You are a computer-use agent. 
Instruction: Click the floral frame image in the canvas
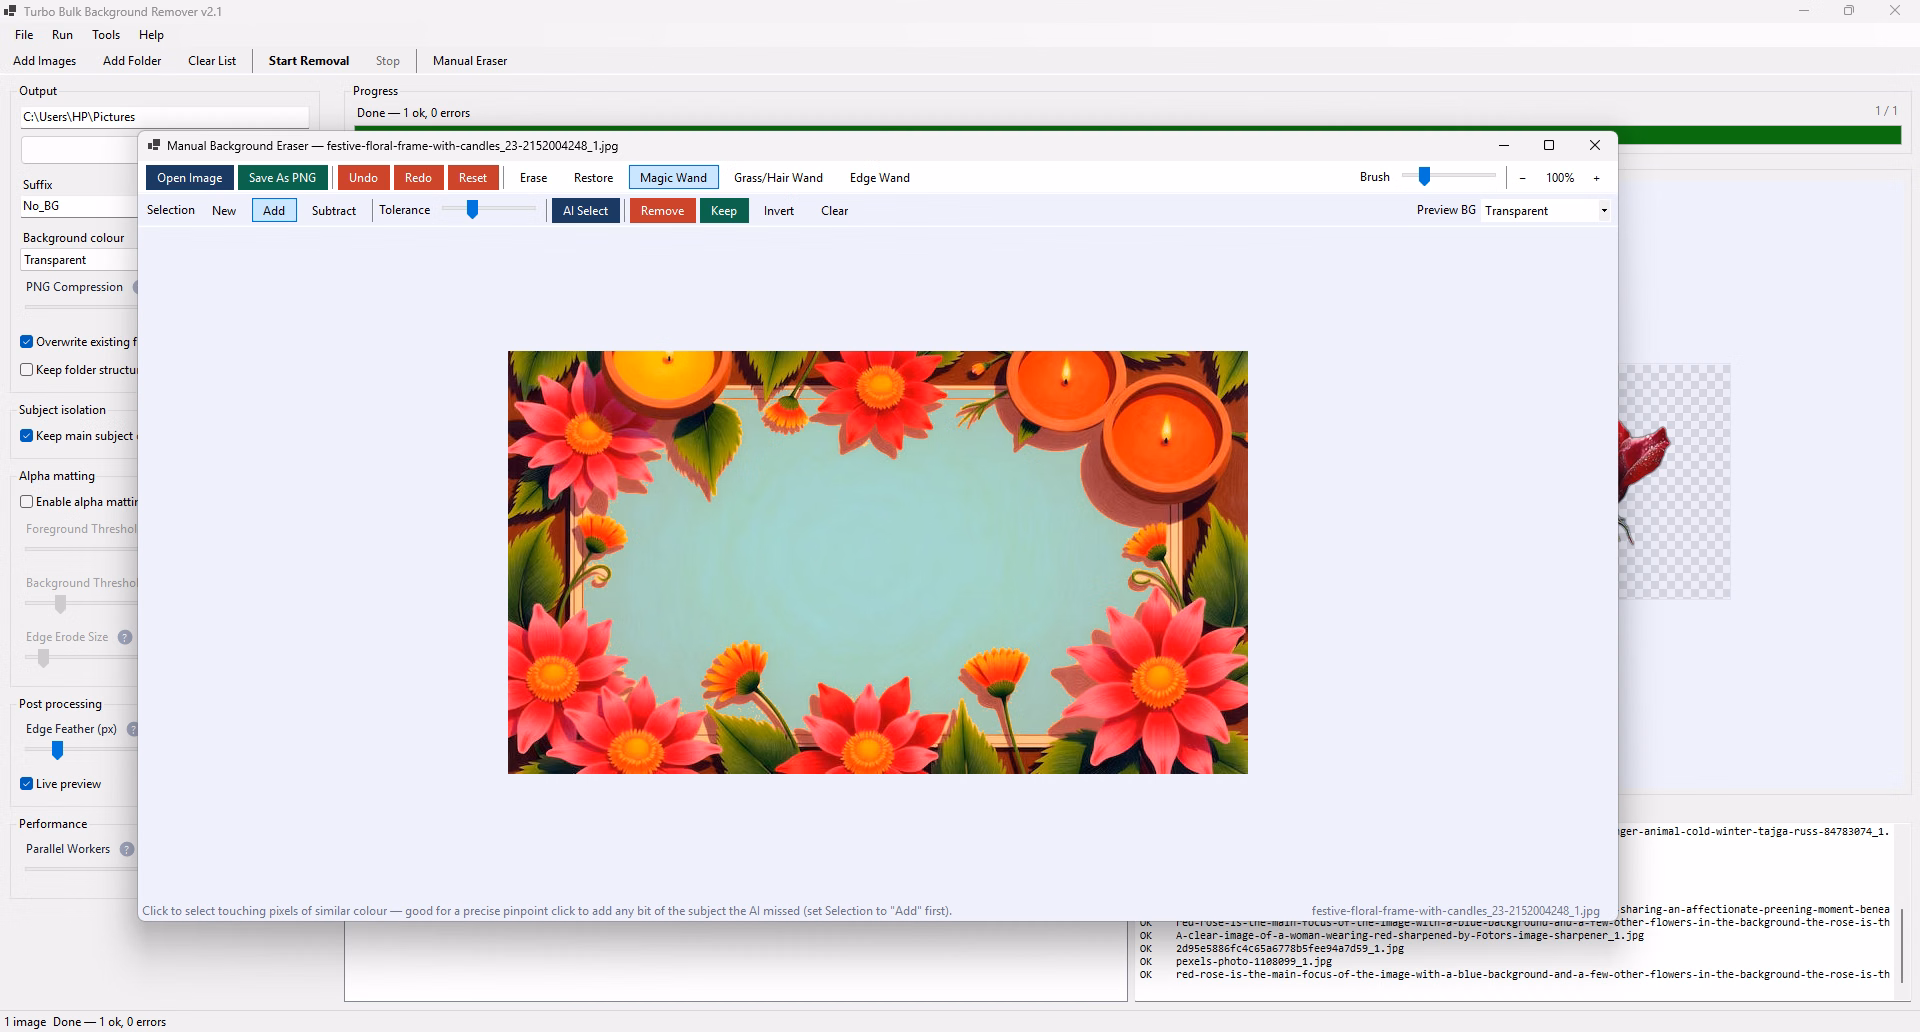point(878,562)
